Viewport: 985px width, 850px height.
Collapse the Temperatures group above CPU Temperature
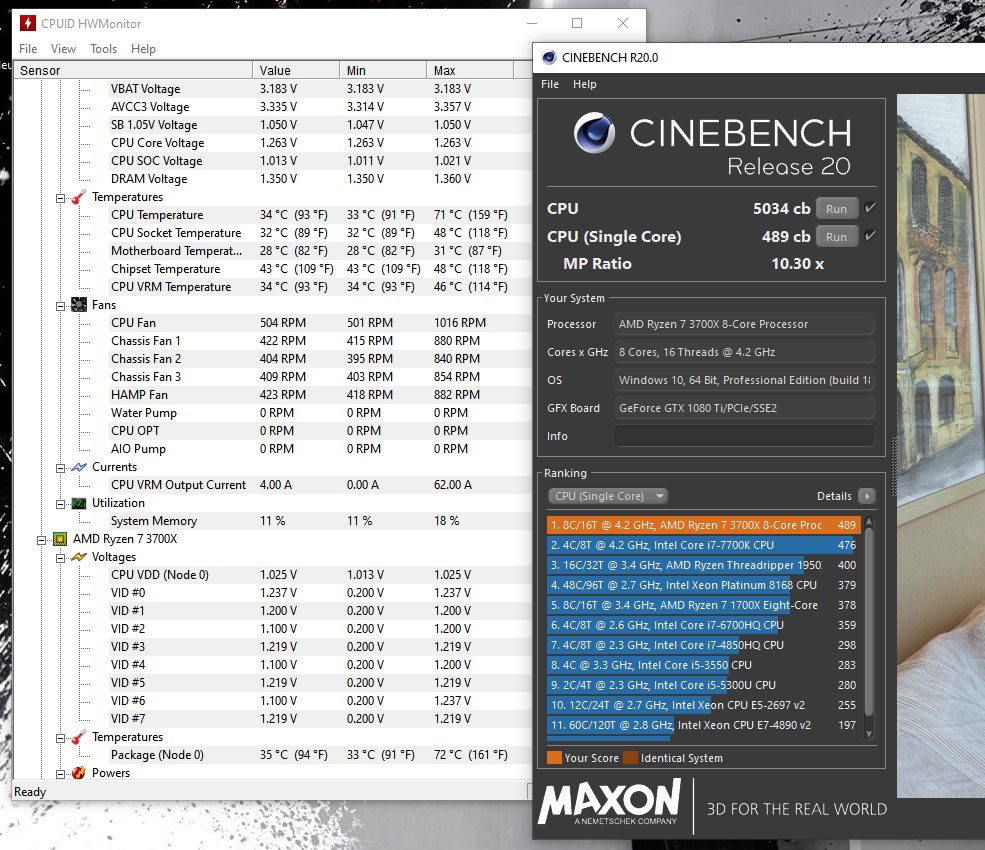[x=60, y=199]
